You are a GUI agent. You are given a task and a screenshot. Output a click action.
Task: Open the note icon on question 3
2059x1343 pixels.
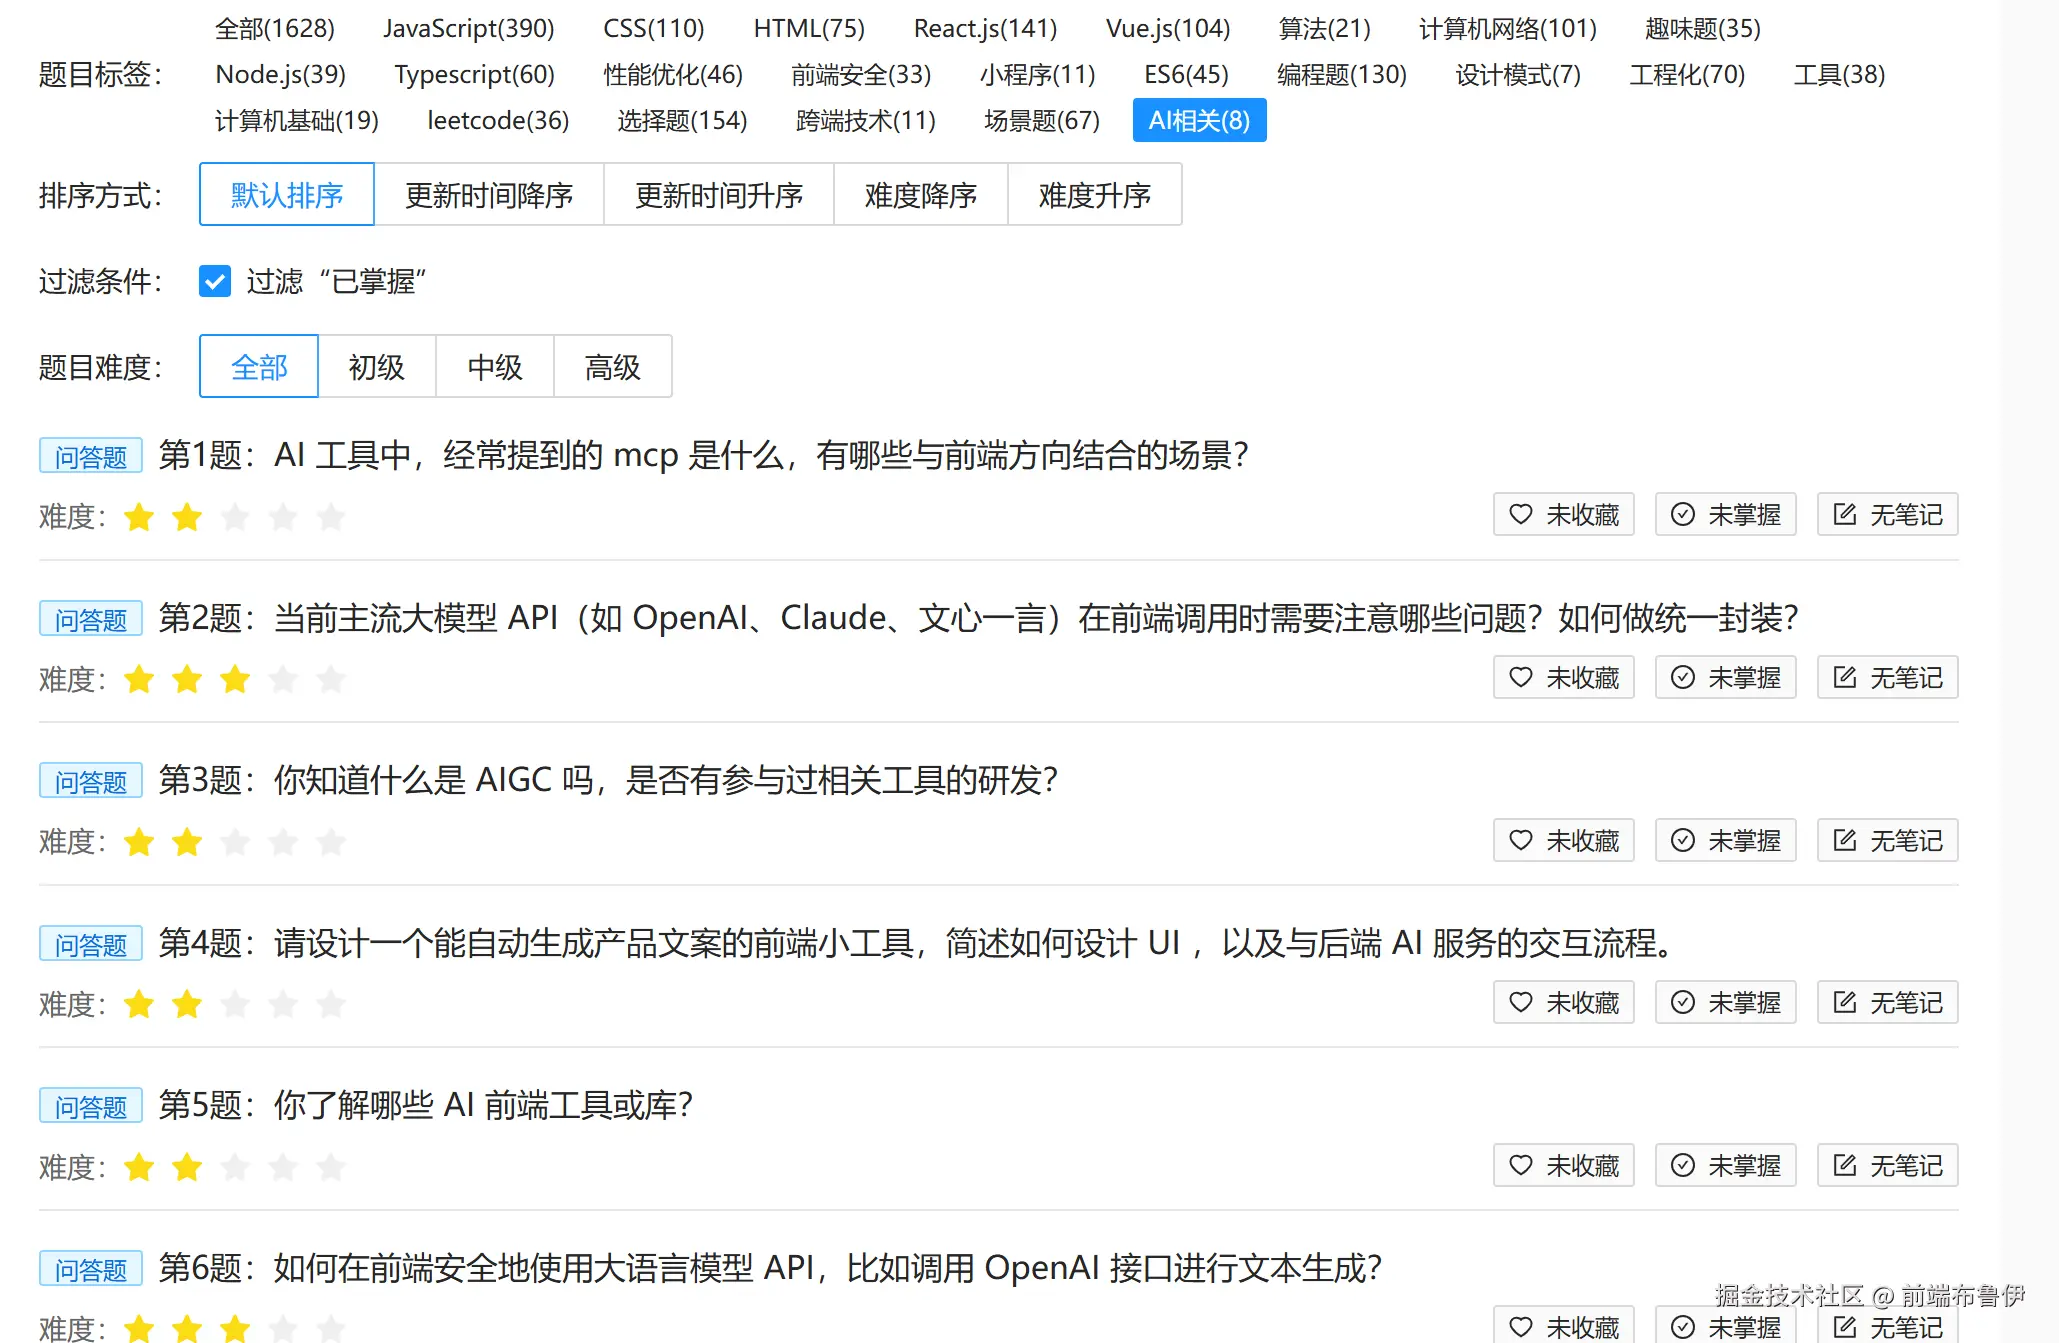[x=1886, y=840]
